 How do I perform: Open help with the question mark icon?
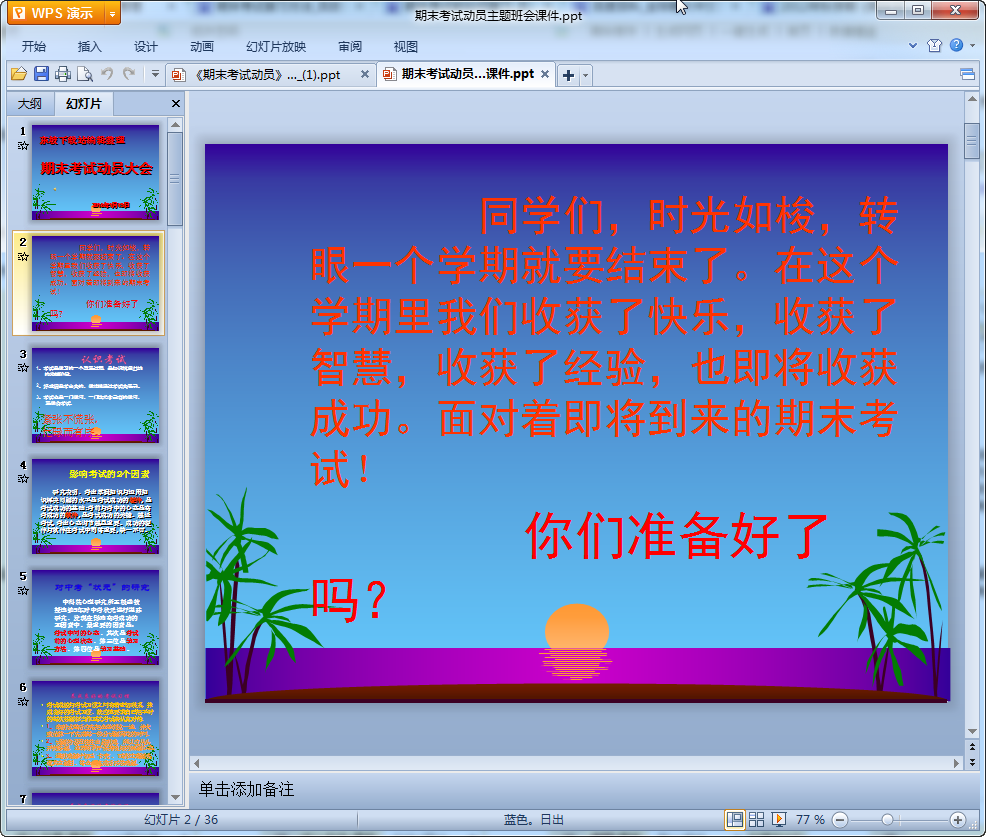tap(956, 45)
